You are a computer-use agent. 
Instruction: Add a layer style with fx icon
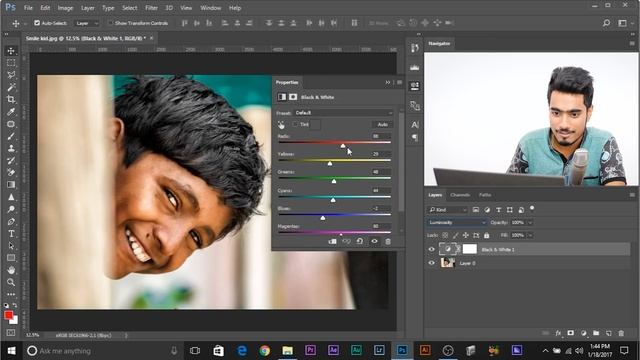coord(558,333)
